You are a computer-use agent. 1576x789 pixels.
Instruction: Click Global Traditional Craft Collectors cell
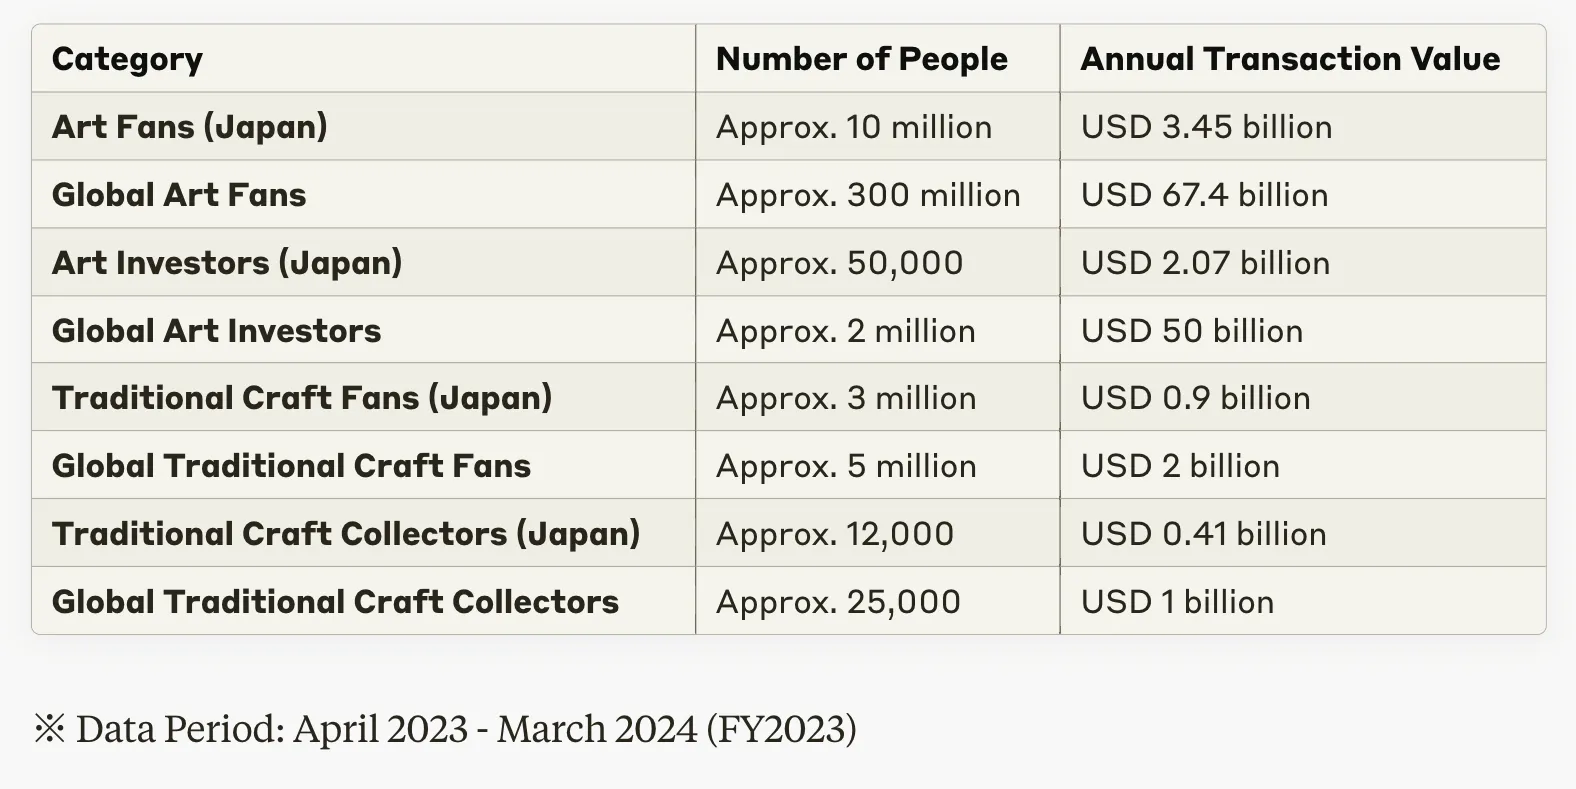tap(335, 602)
